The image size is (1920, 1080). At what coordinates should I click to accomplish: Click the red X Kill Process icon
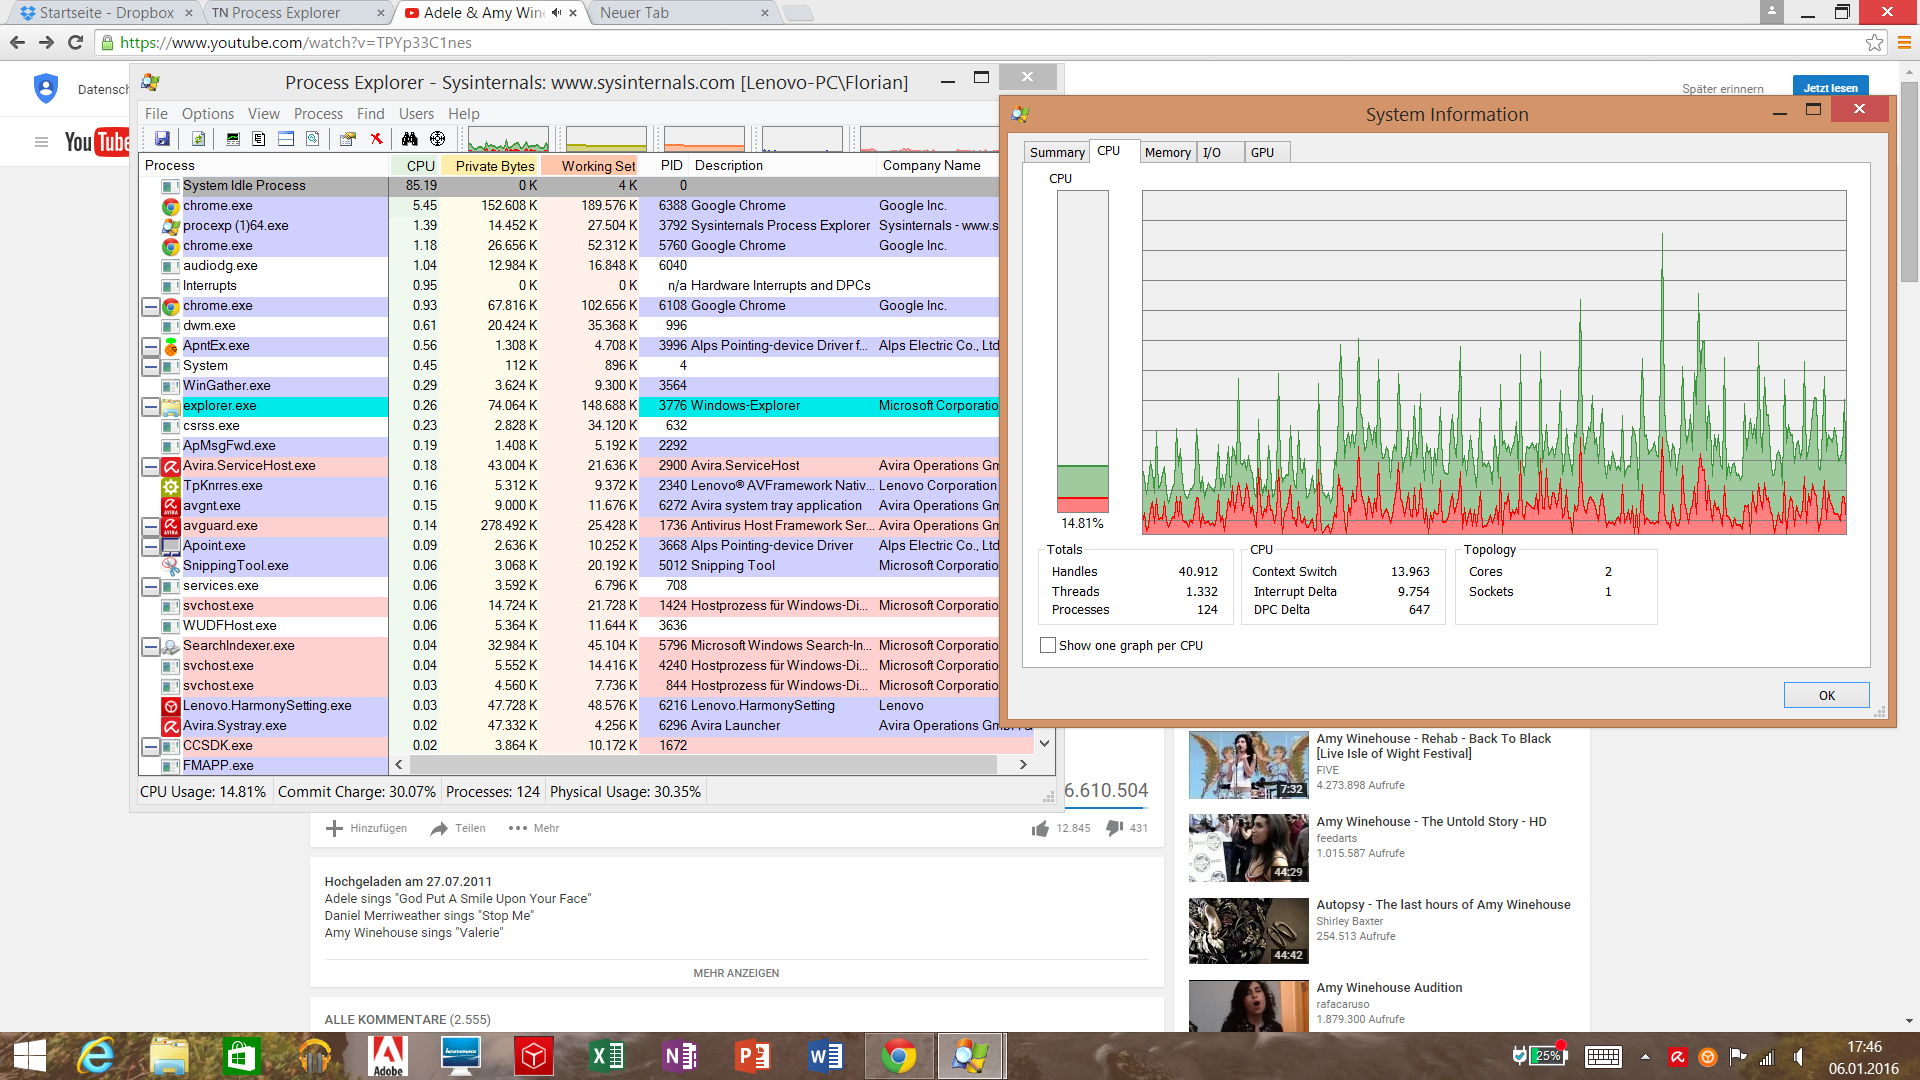click(x=376, y=139)
